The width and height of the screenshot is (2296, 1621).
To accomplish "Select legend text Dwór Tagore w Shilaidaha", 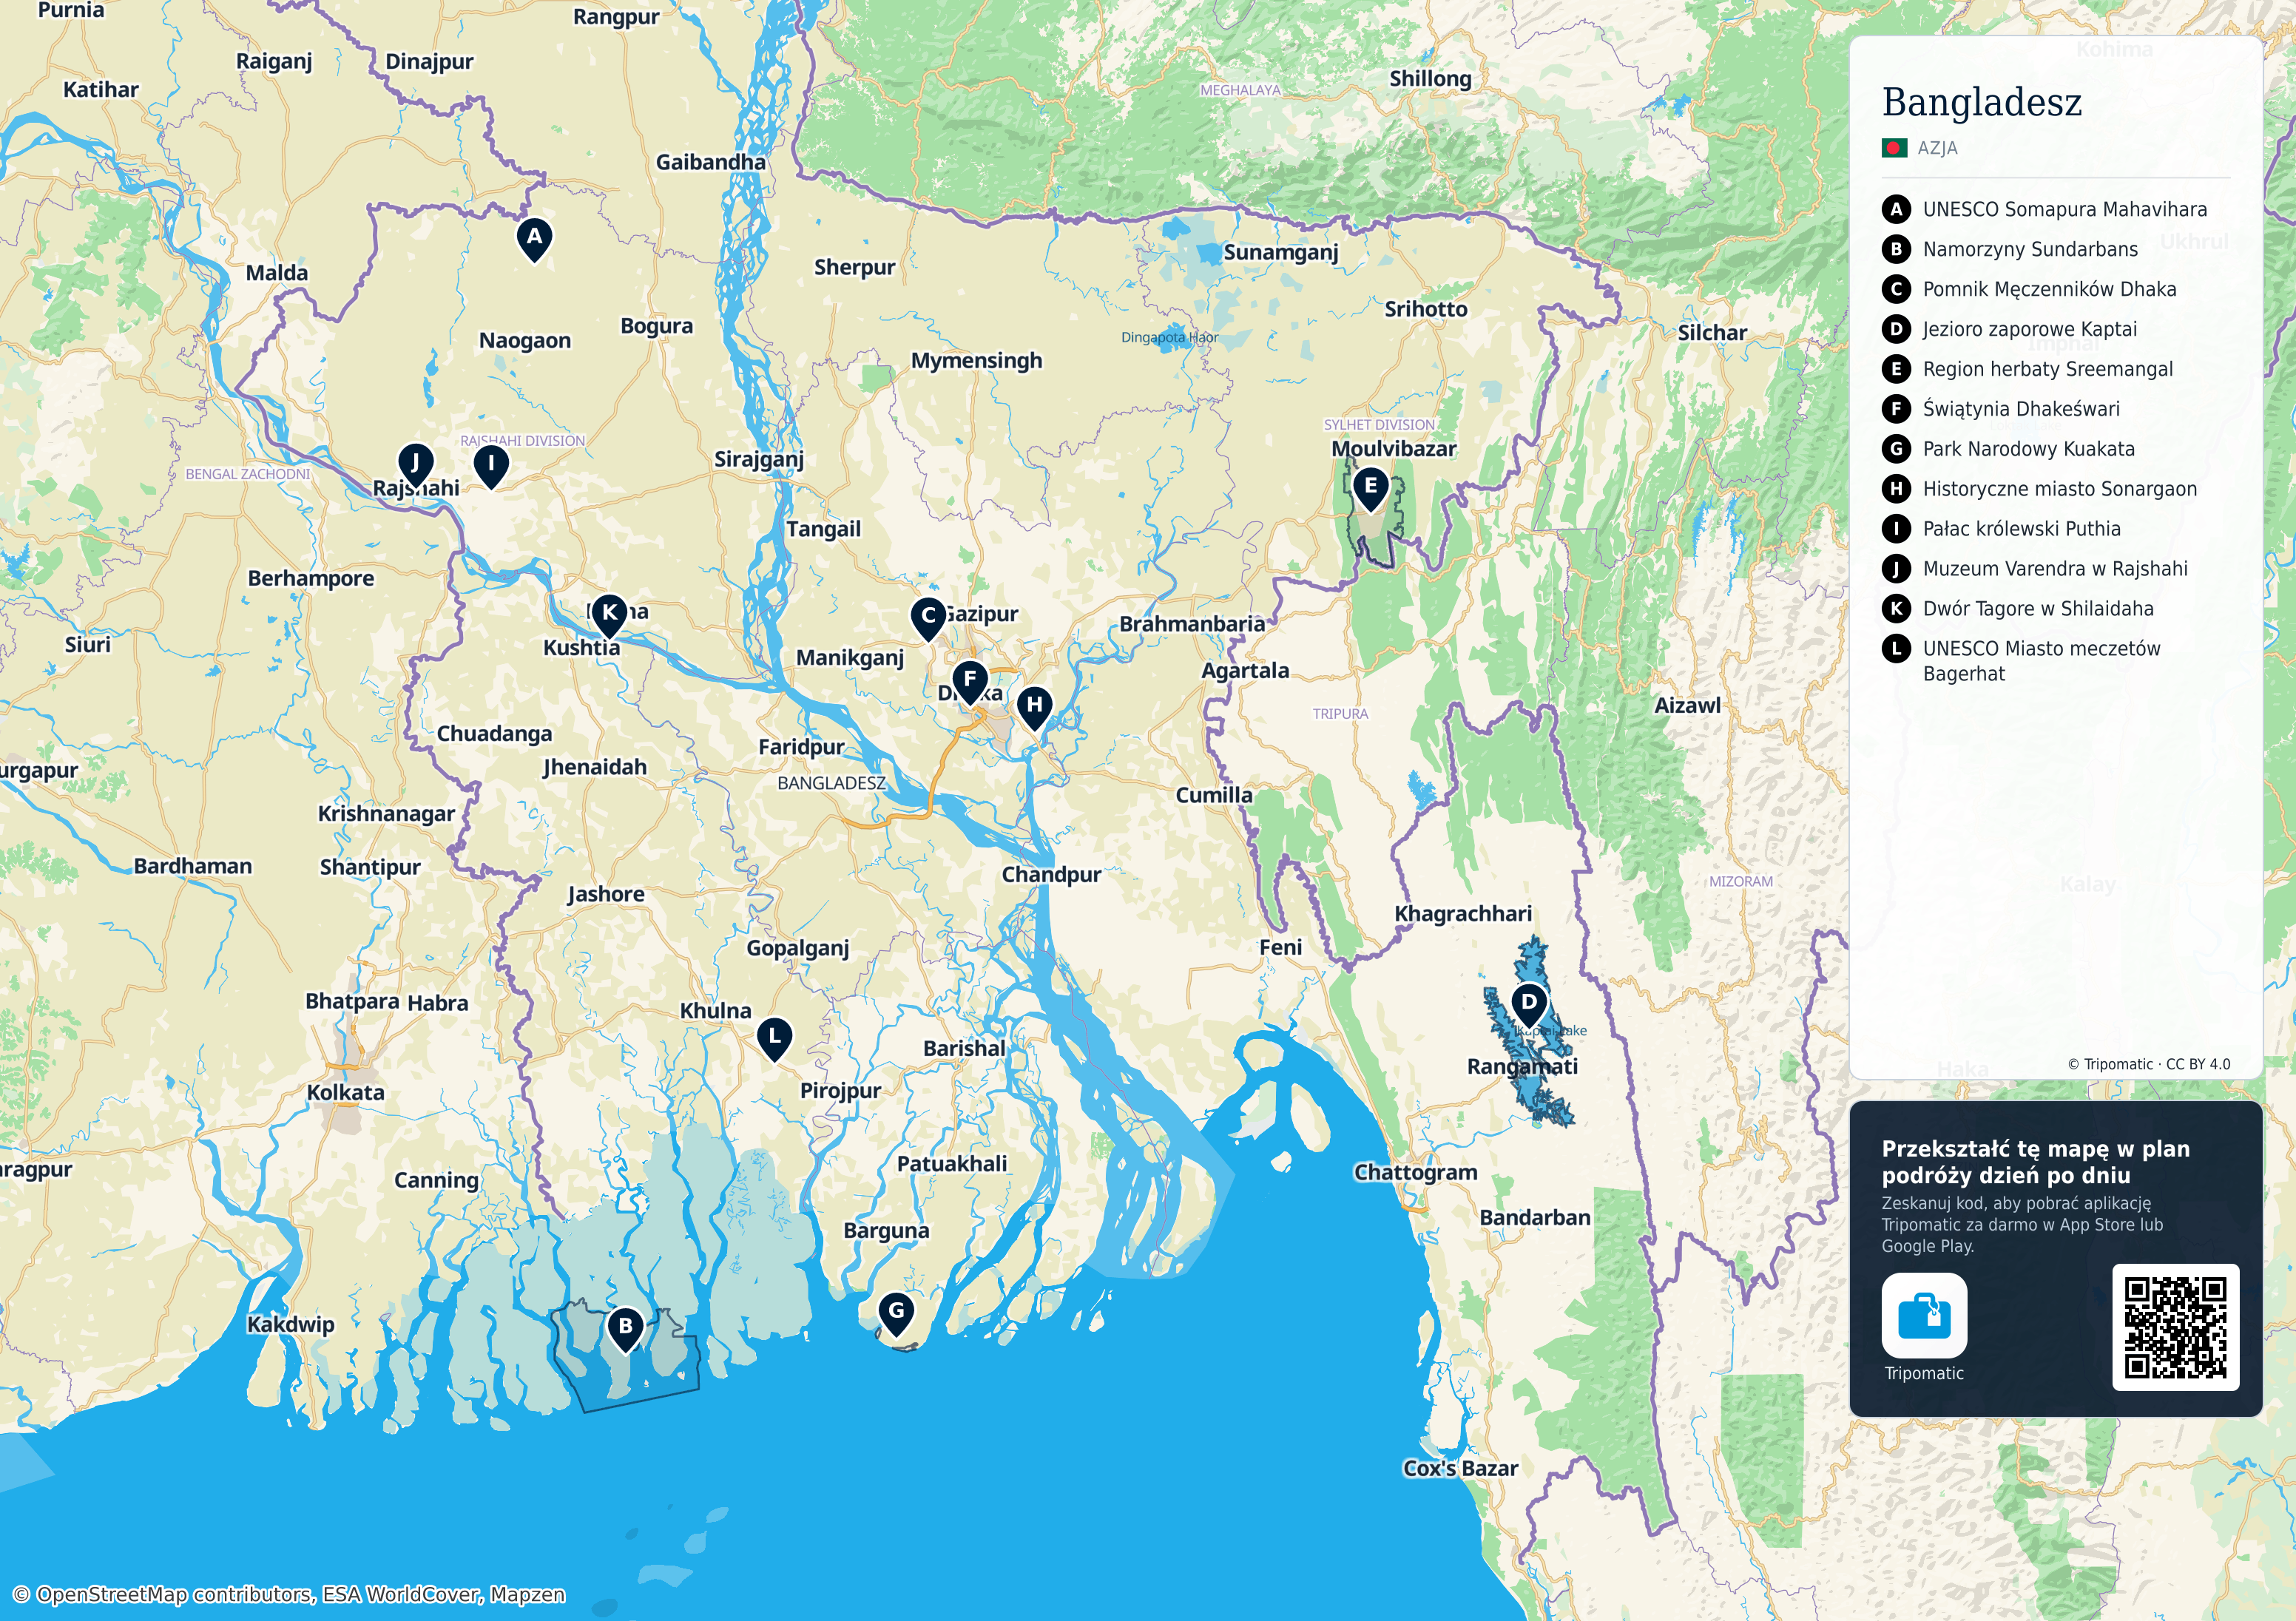I will [2037, 609].
